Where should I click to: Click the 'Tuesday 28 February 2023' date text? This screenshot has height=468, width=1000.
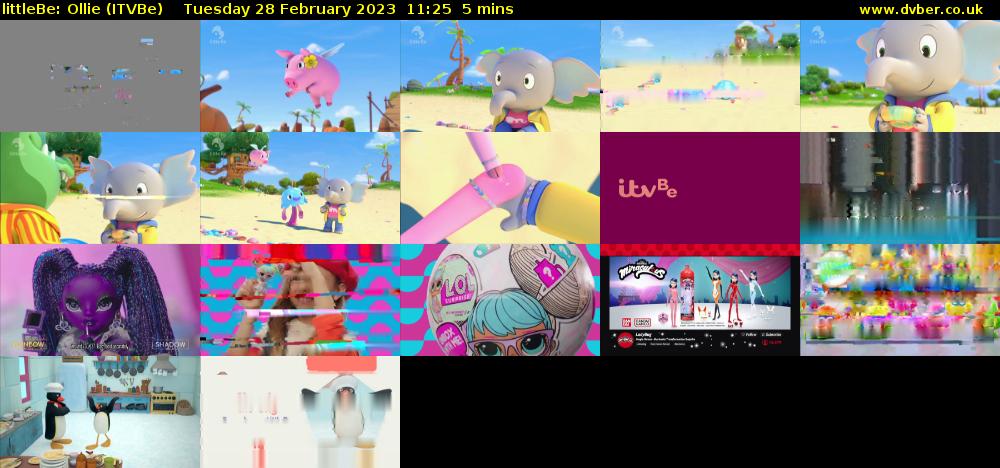290,10
